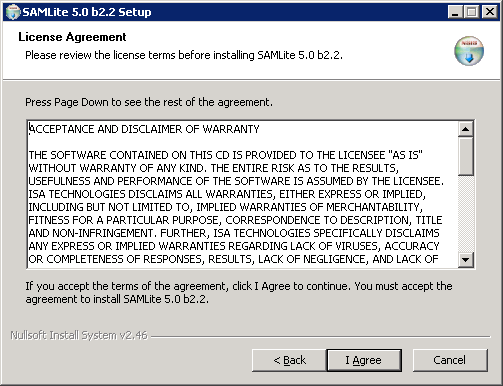Click the 'ACCEPTANCE AND DISCLAIMER OF WARRANTY' line

tap(144, 129)
